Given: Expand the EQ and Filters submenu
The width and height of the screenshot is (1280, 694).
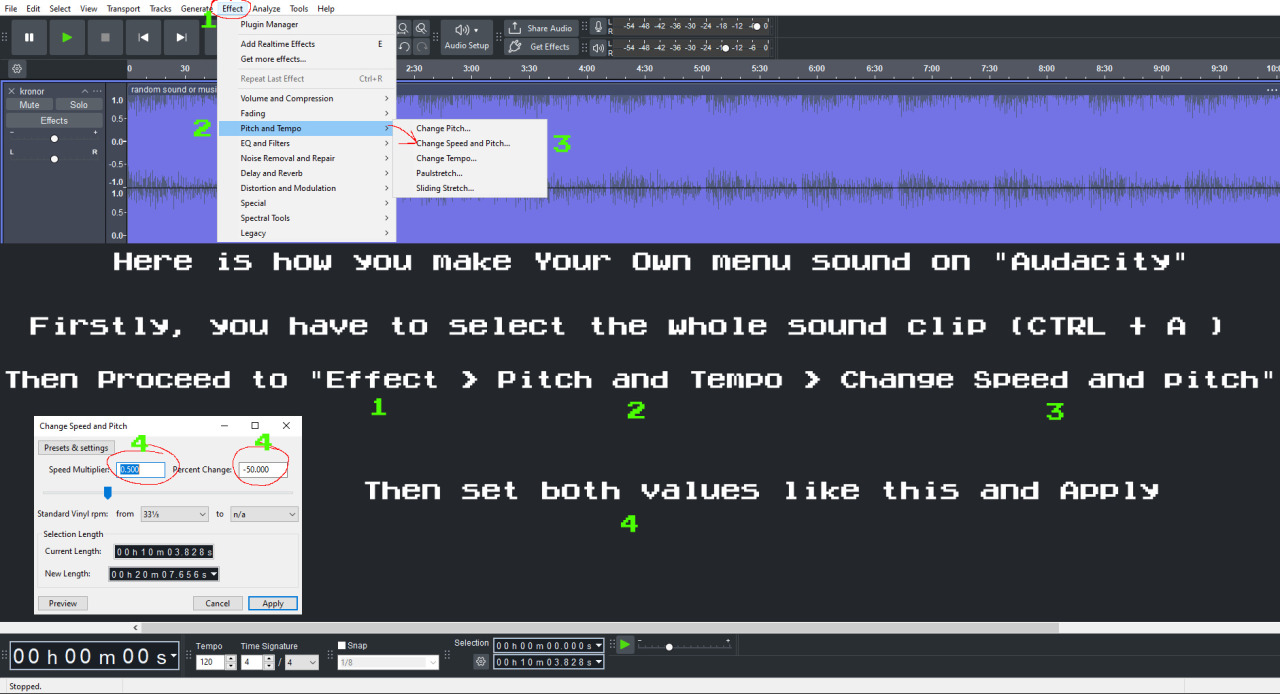Looking at the screenshot, I should pyautogui.click(x=307, y=143).
